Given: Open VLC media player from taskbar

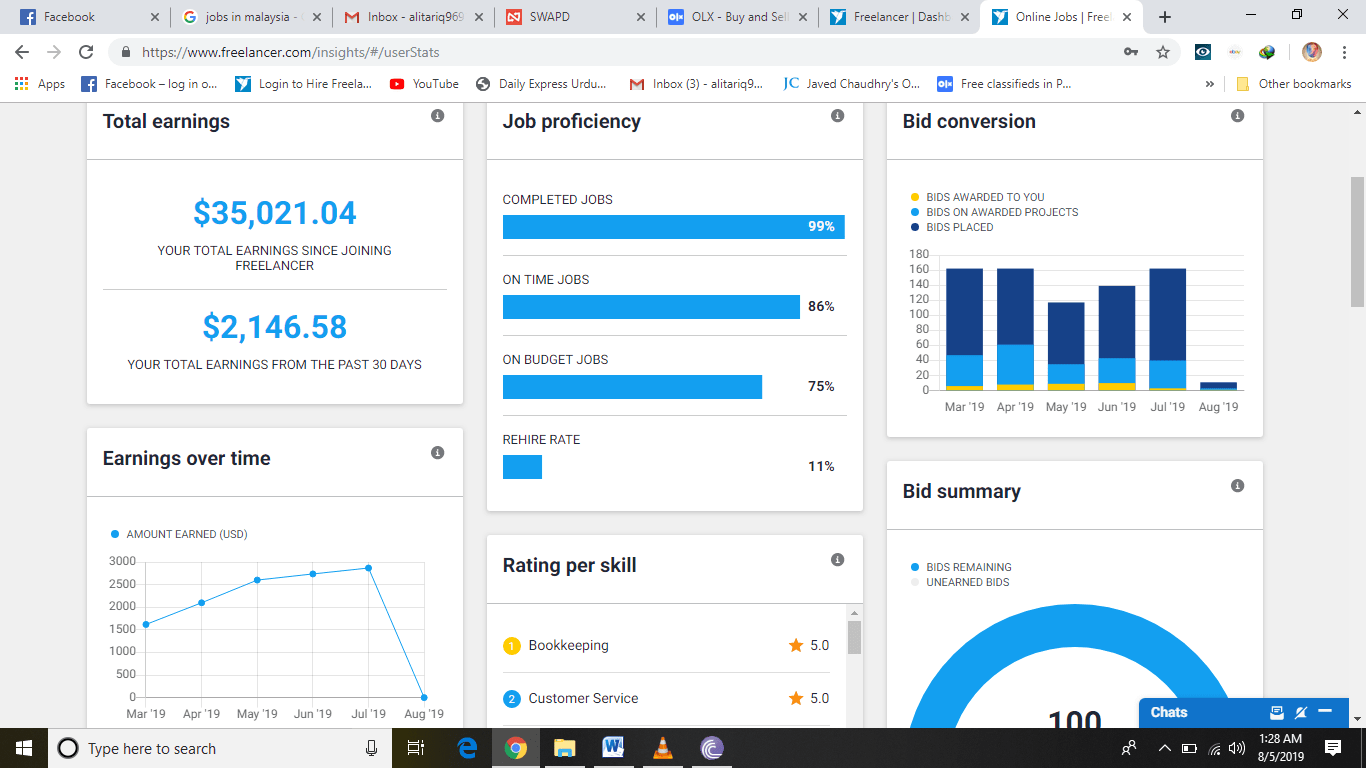Looking at the screenshot, I should [x=662, y=748].
